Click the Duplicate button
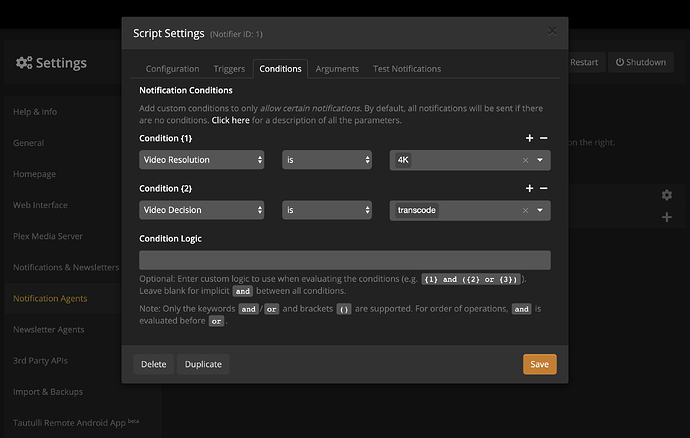 pyautogui.click(x=203, y=364)
